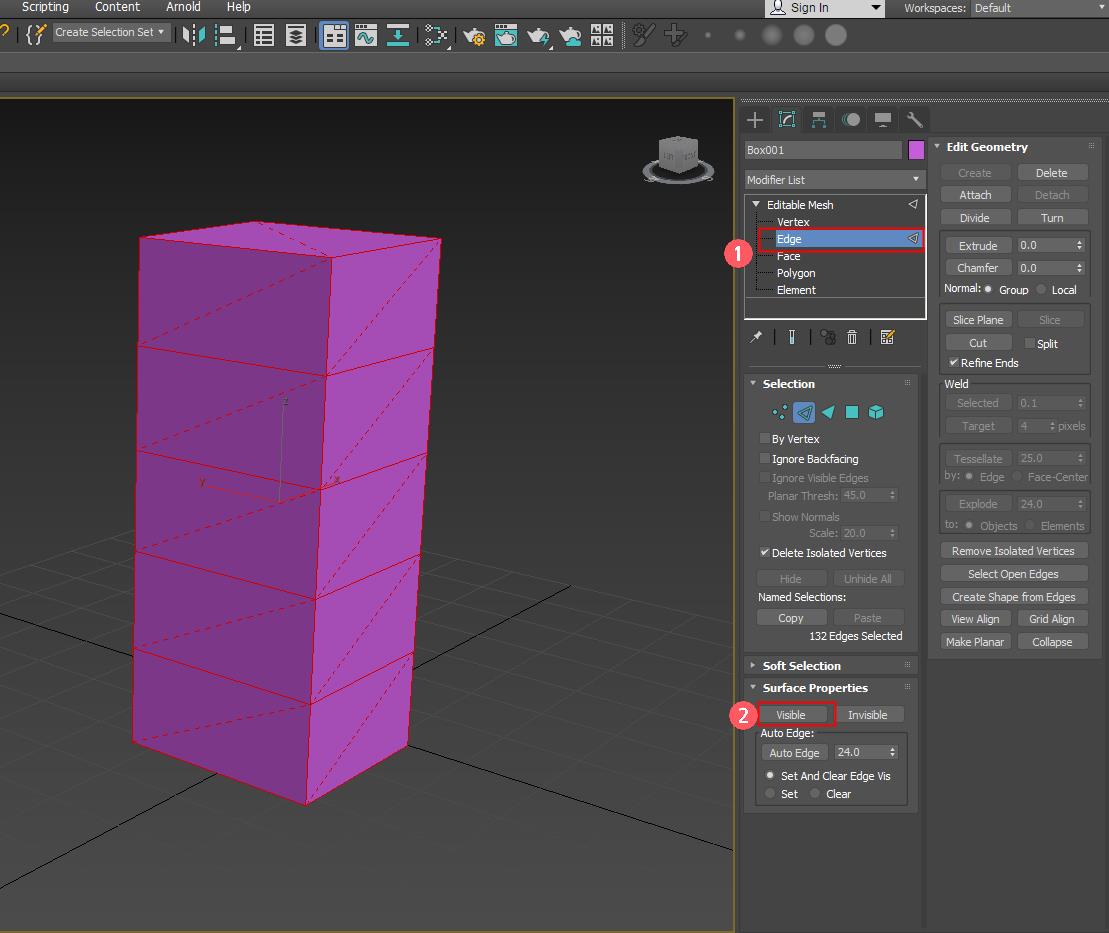Open Render Setup teapot icon
Viewport: 1109px width, 933px height.
(474, 35)
